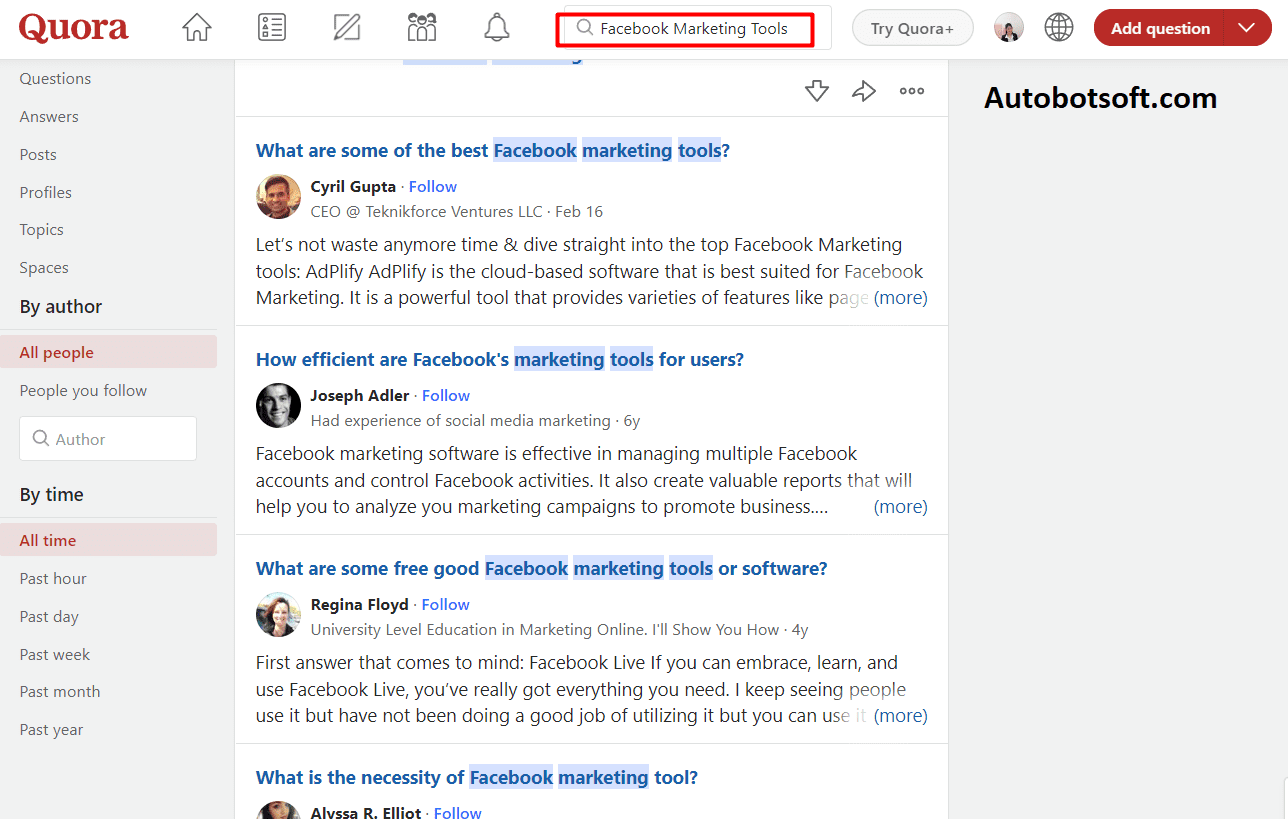Open the Spaces people icon

tap(422, 28)
